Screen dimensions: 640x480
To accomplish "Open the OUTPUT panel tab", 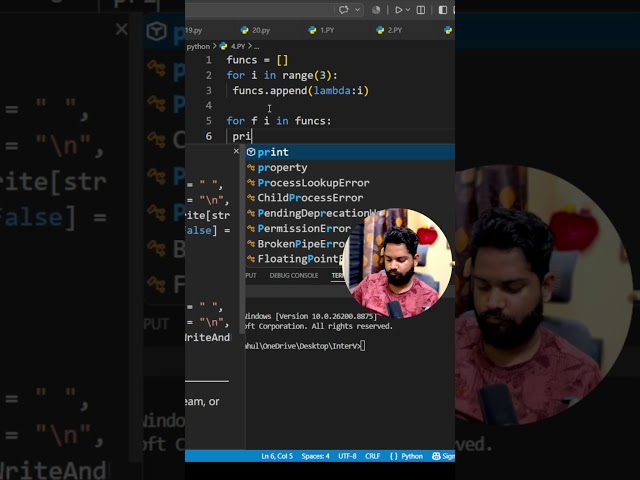I will tap(251, 276).
